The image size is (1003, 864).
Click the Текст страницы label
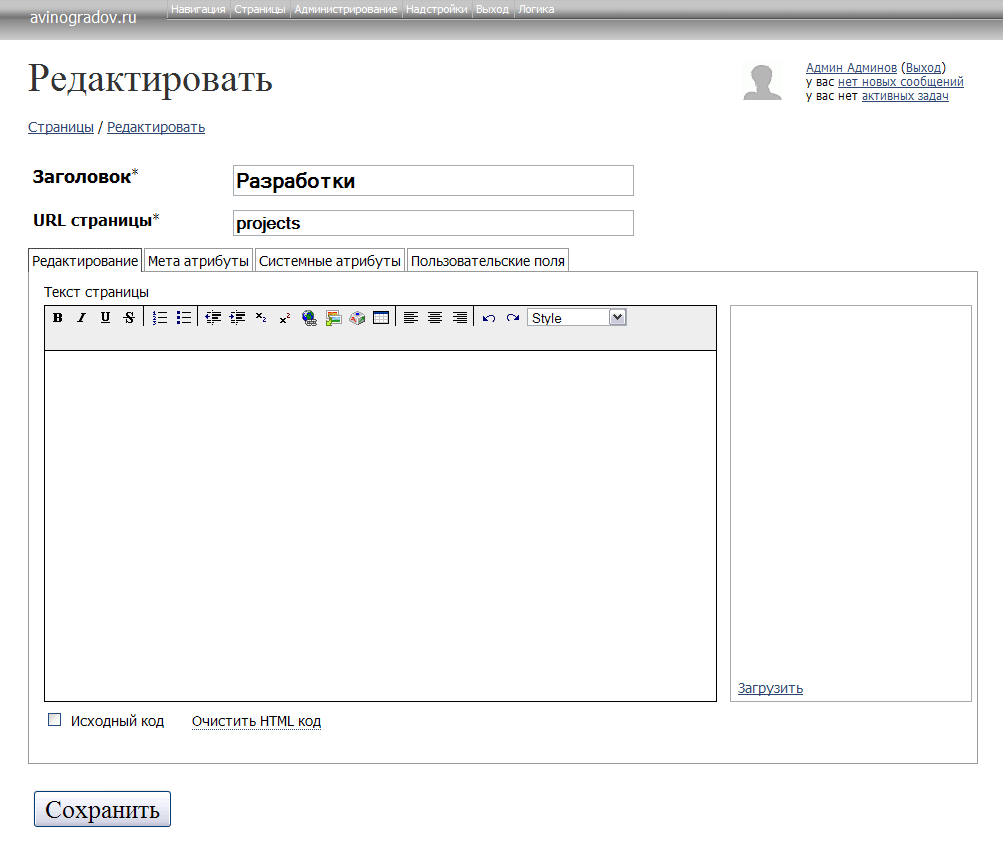coord(96,292)
